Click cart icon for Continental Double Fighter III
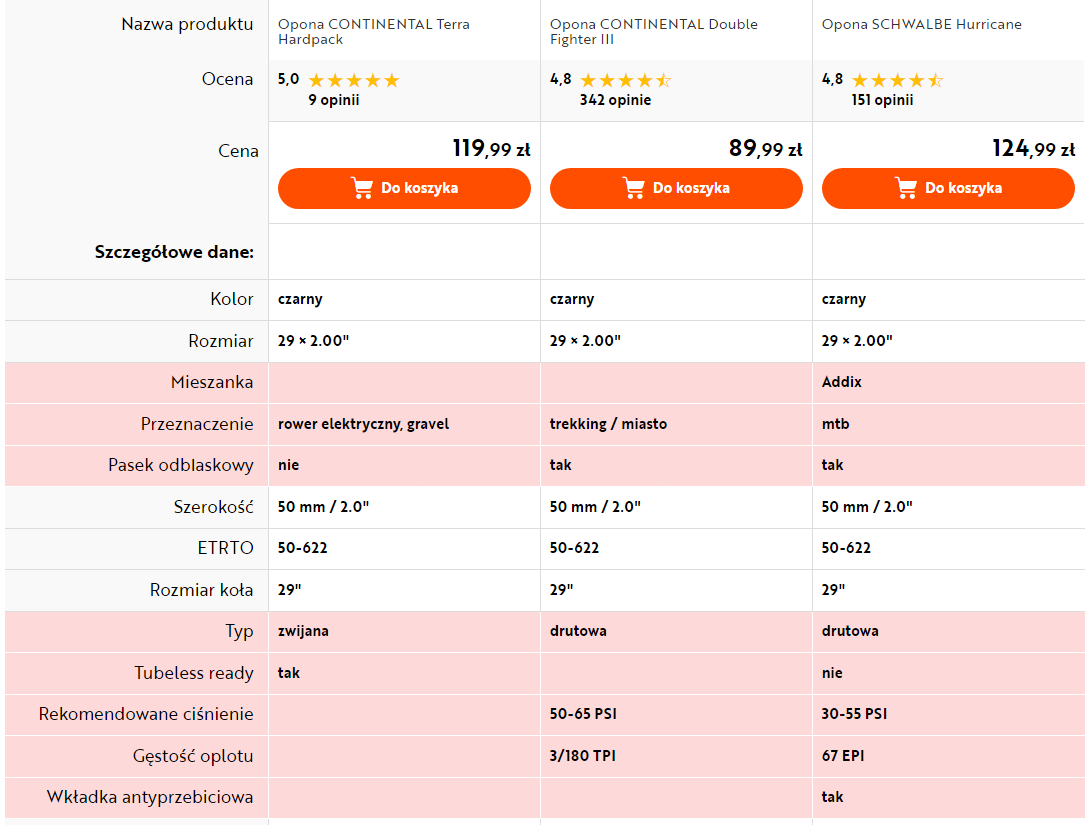The image size is (1089, 825). pyautogui.click(x=633, y=188)
